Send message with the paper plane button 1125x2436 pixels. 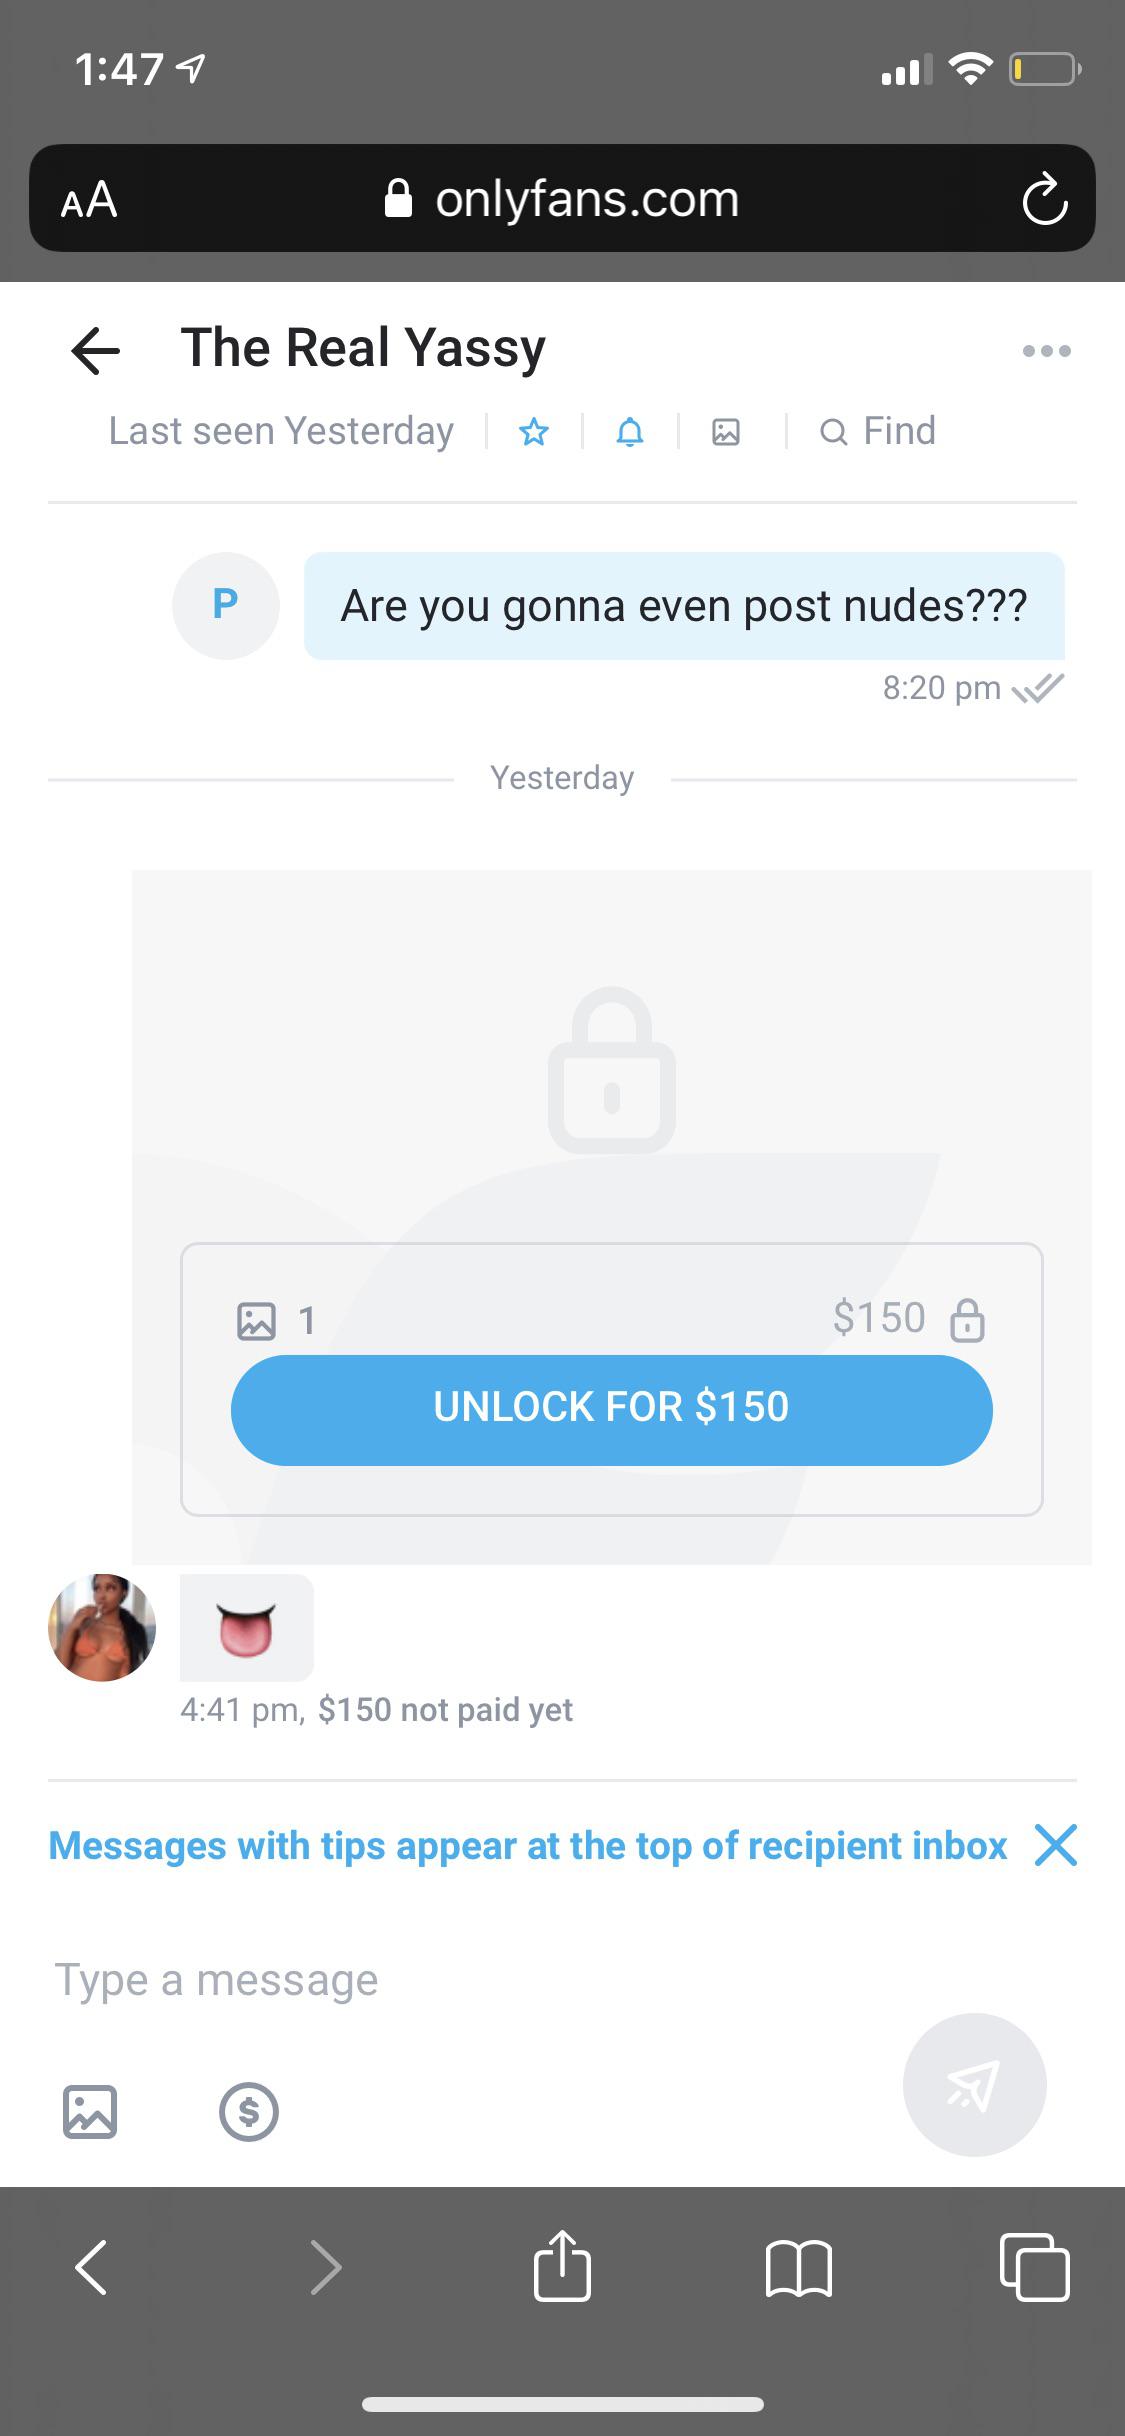(x=974, y=2084)
